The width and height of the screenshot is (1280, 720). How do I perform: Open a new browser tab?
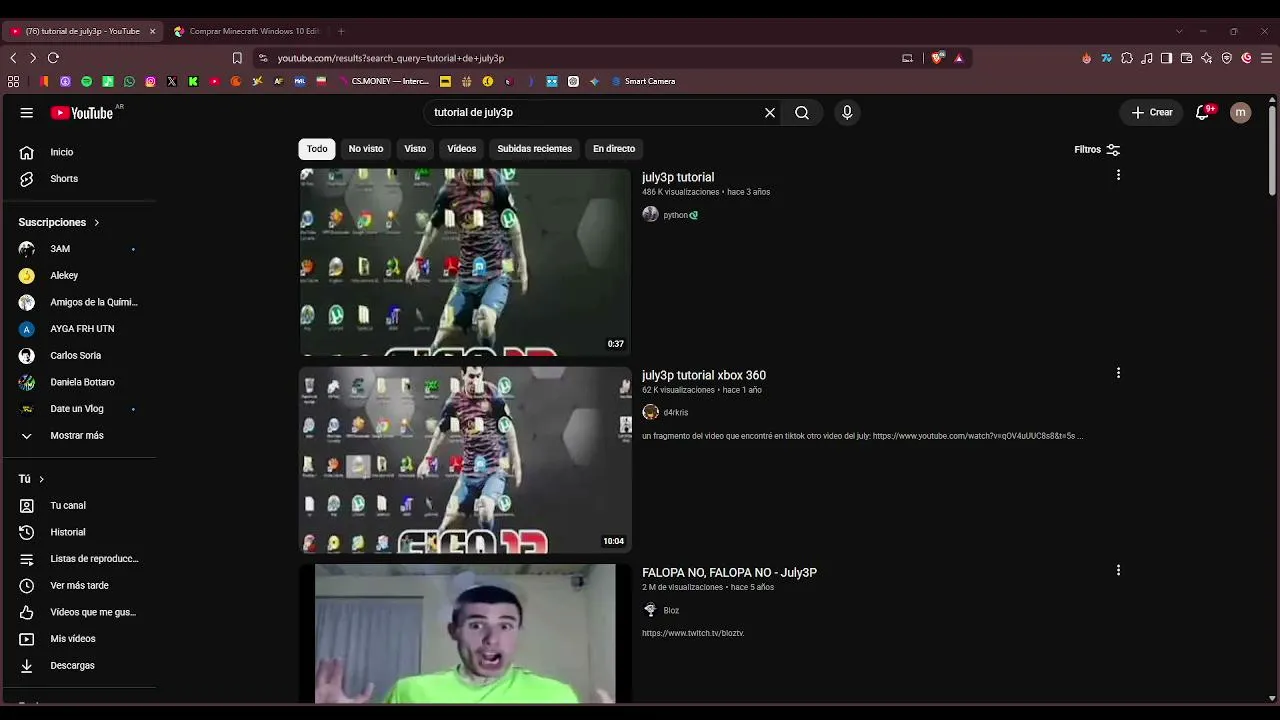point(341,31)
